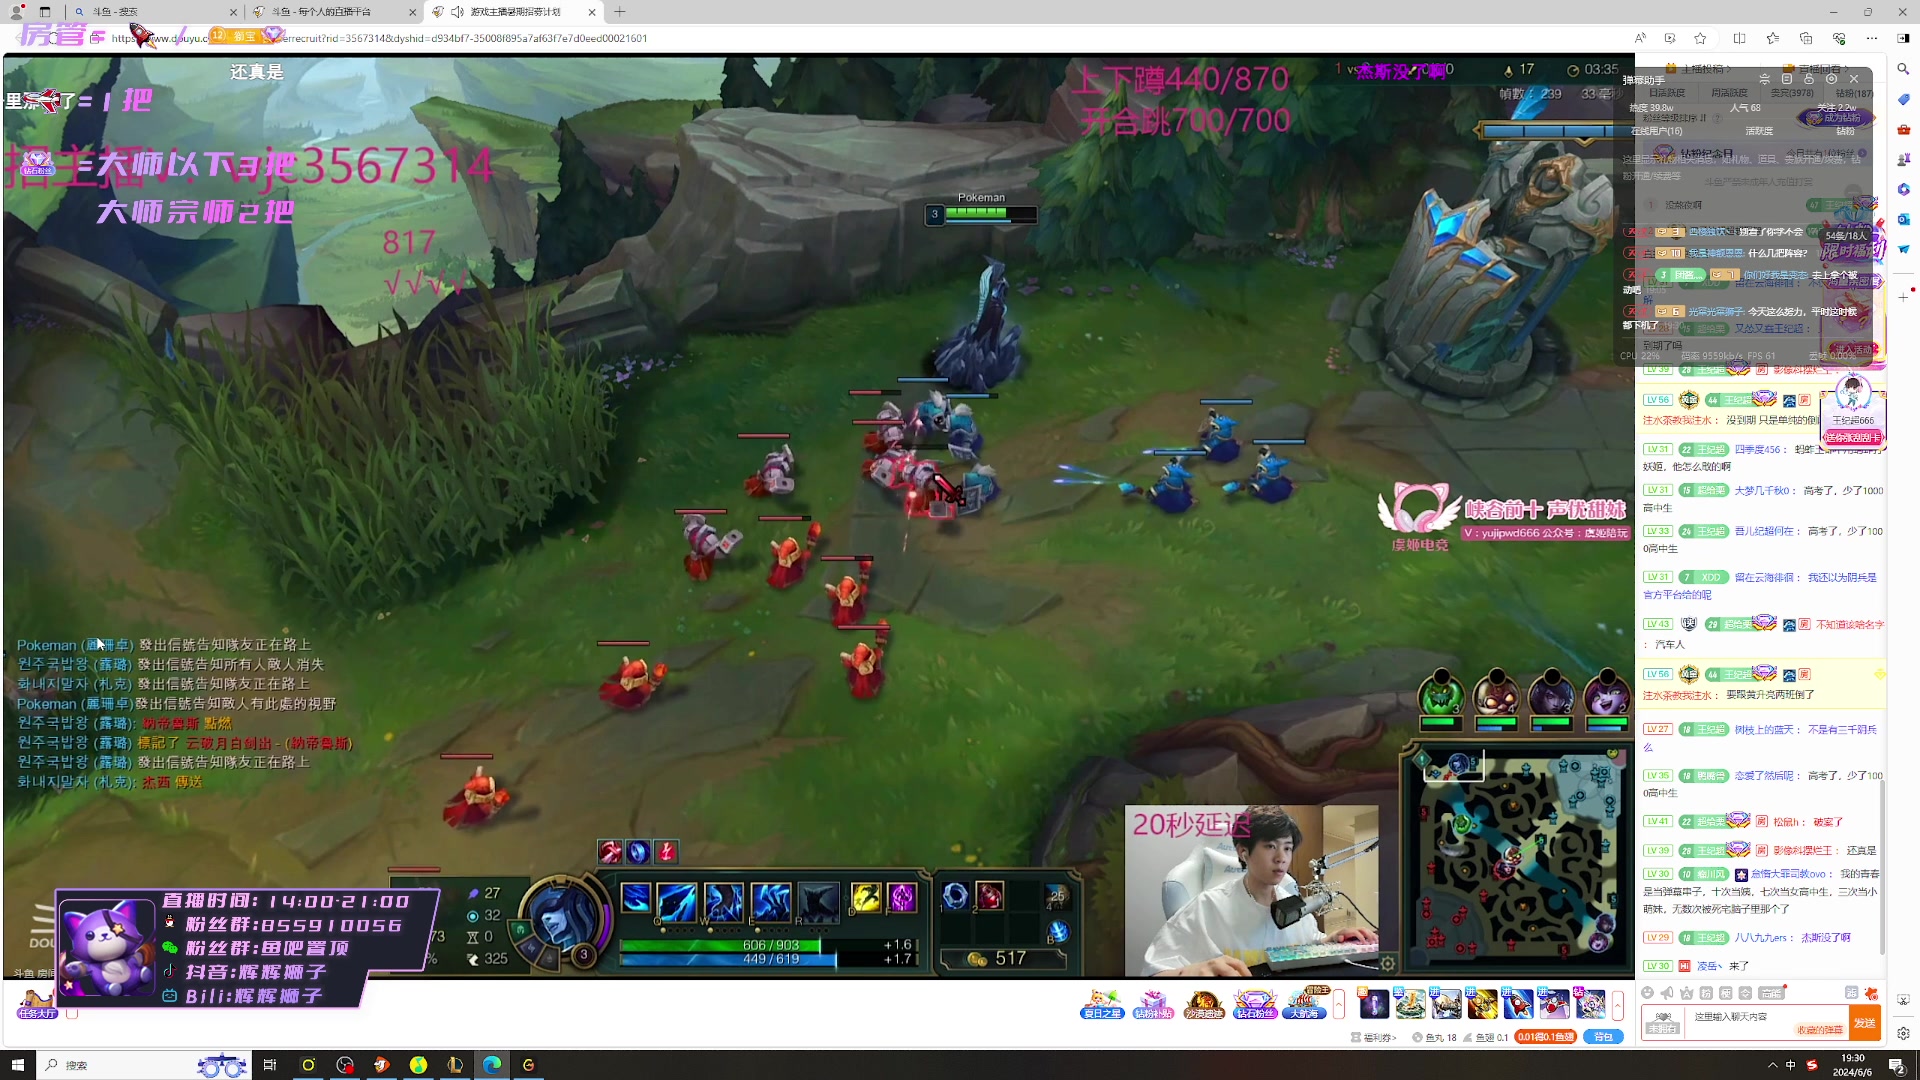Image resolution: width=1920 pixels, height=1080 pixels.
Task: Open Task View on the taskbar
Action: (x=269, y=1065)
